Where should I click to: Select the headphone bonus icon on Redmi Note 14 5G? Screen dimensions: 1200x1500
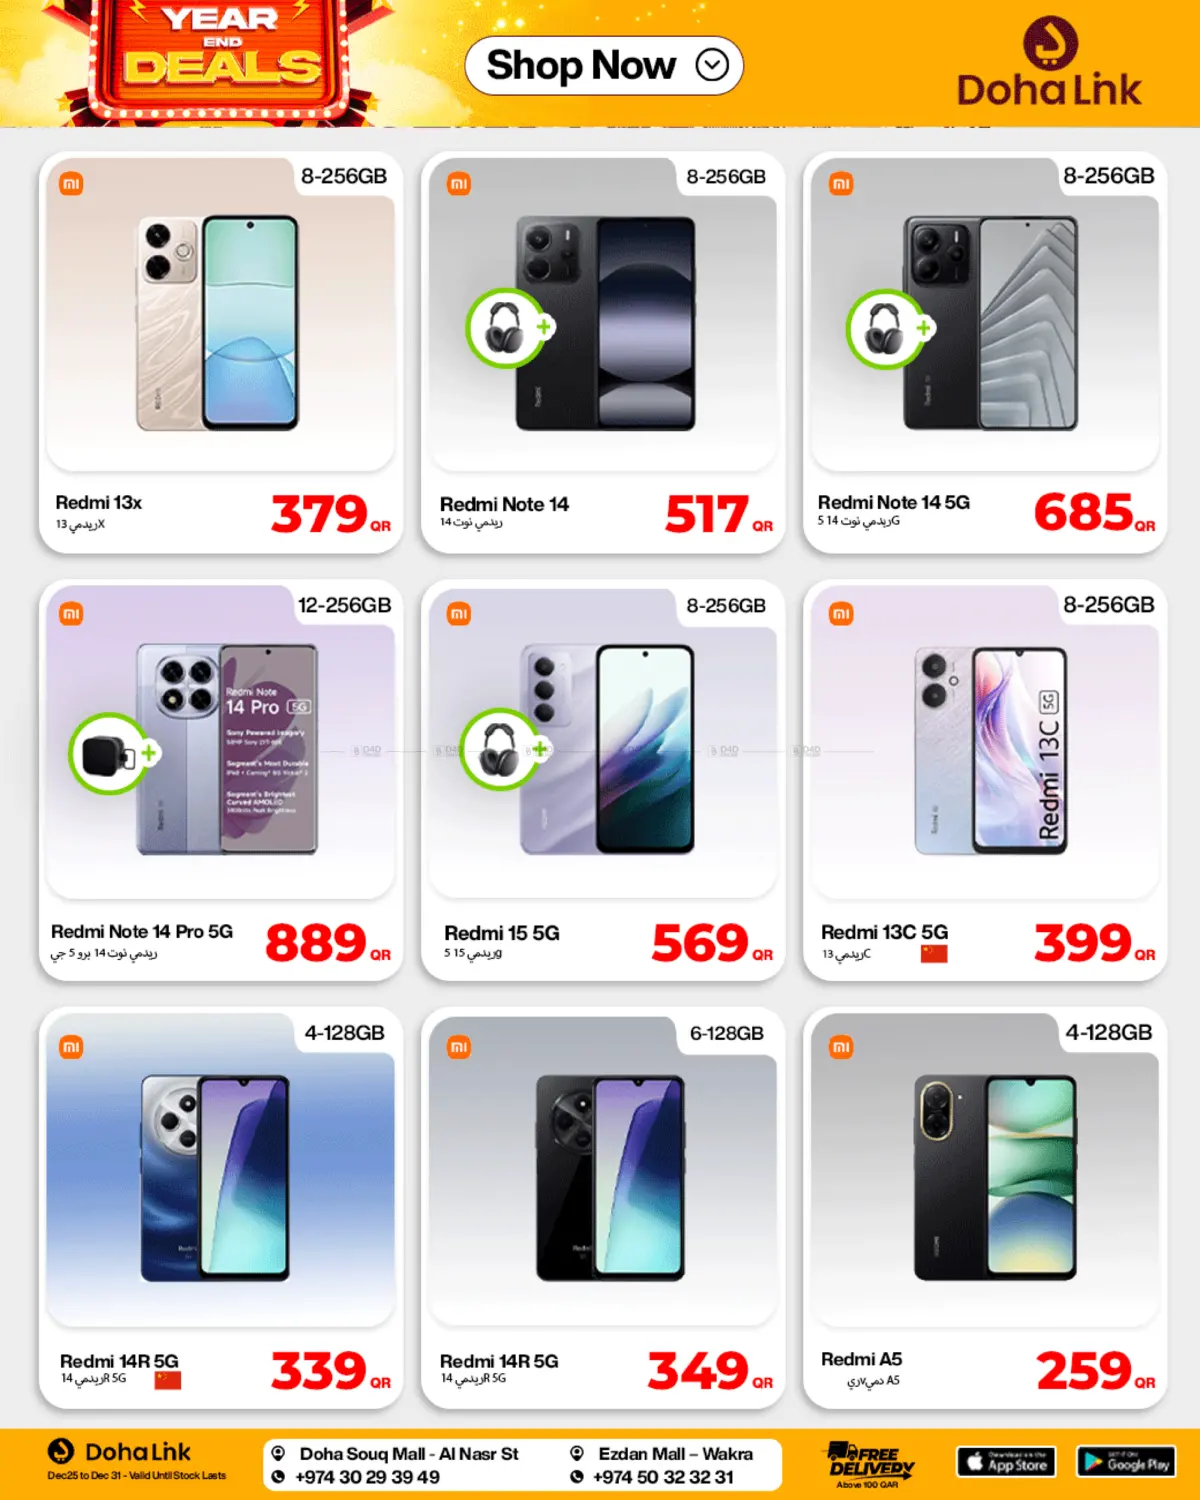pos(888,329)
